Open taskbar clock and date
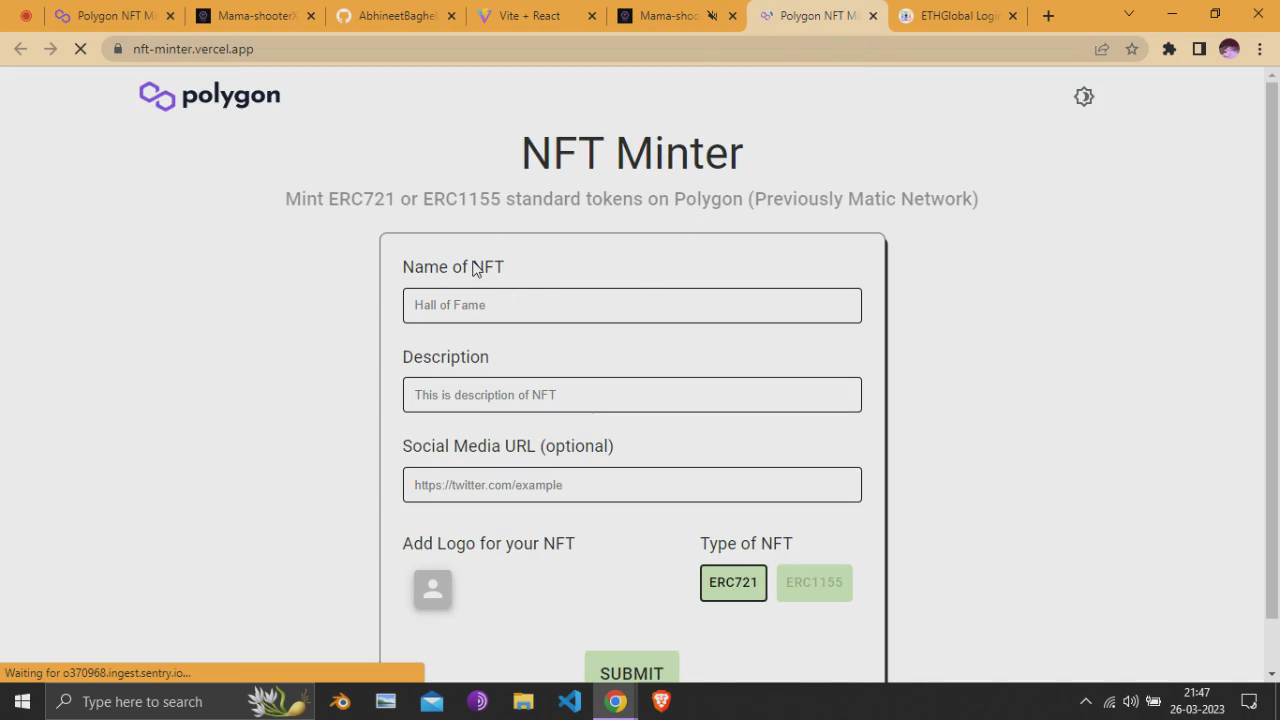Viewport: 1280px width, 720px height. coord(1197,701)
